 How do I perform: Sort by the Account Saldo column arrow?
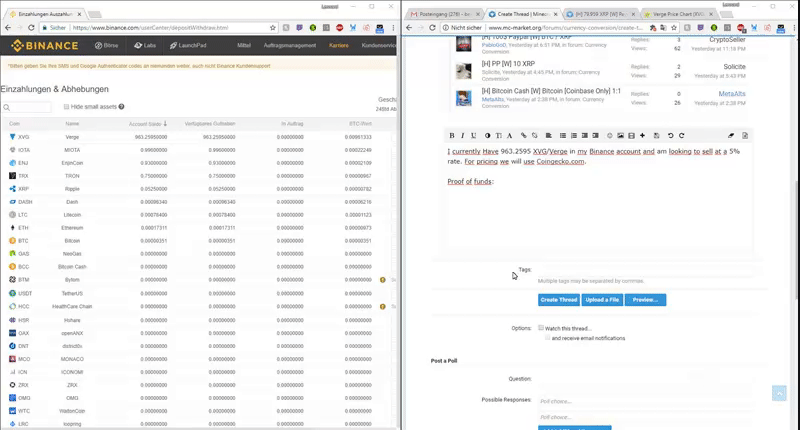click(165, 123)
